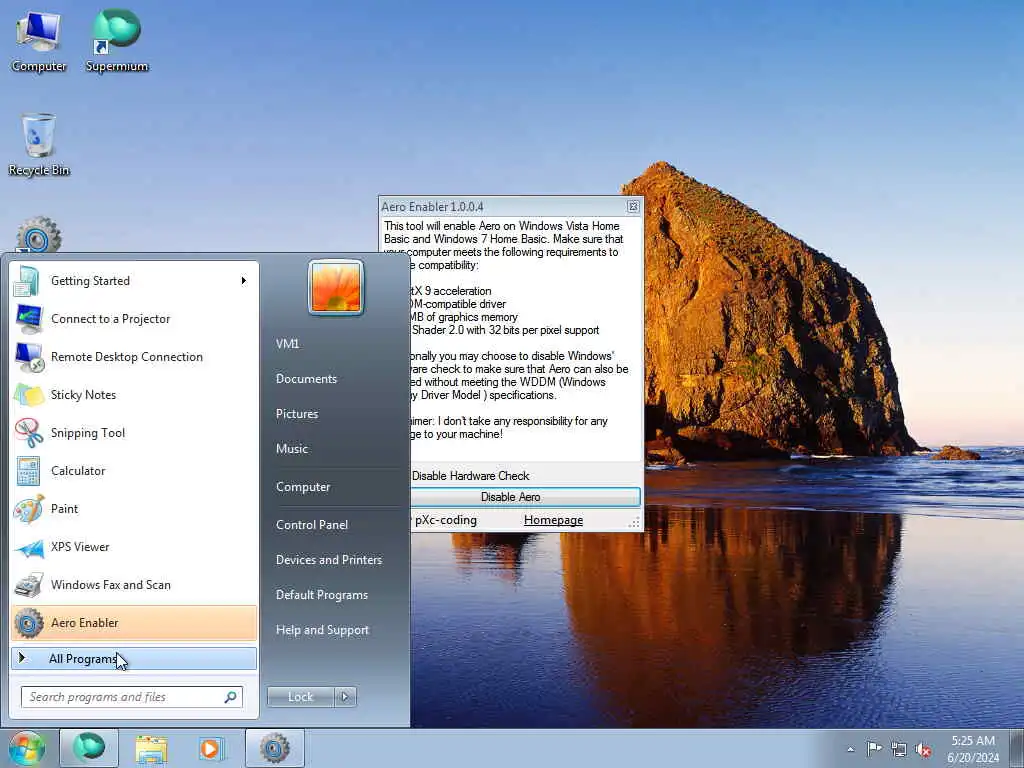Click pXc-coding label in Aero Enabler
The height and width of the screenshot is (768, 1024).
446,520
